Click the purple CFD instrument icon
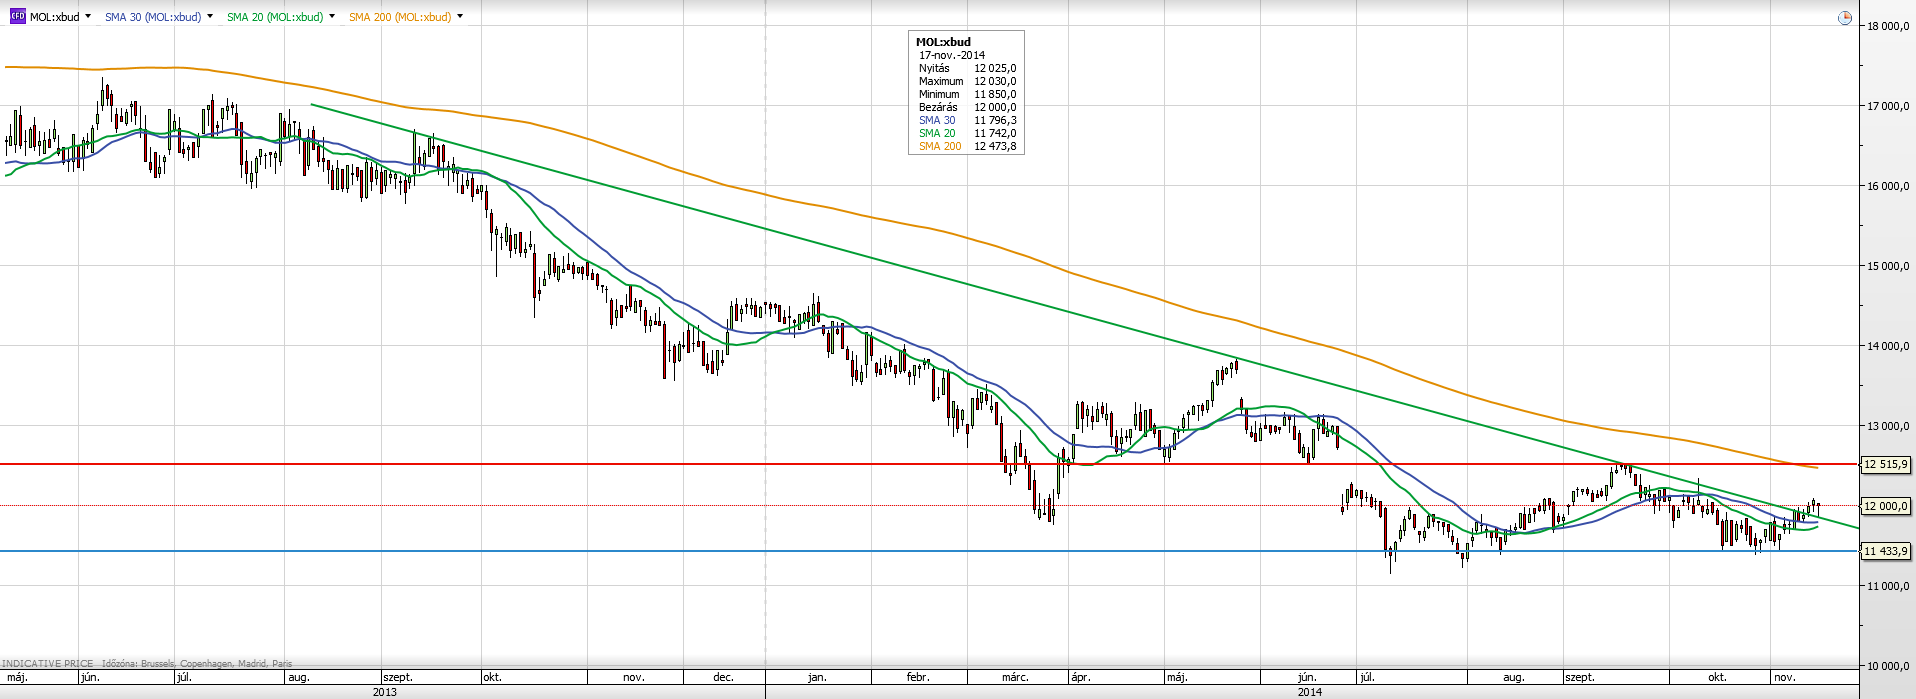The height and width of the screenshot is (699, 1916). tap(17, 17)
